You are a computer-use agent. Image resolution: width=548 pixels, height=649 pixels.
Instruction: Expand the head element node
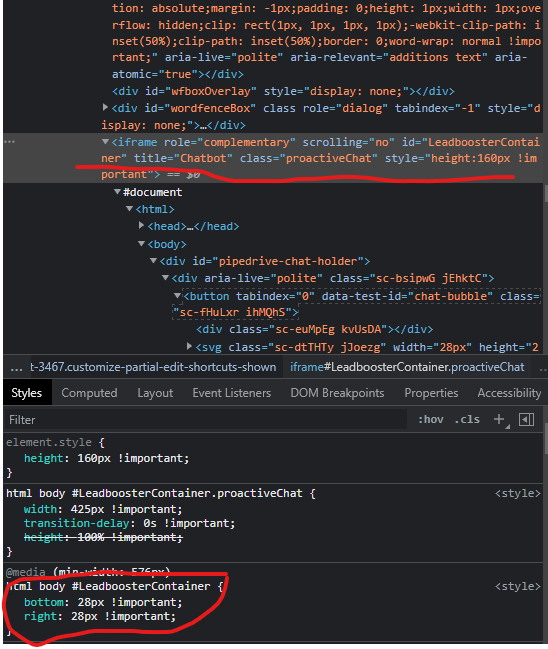(142, 226)
